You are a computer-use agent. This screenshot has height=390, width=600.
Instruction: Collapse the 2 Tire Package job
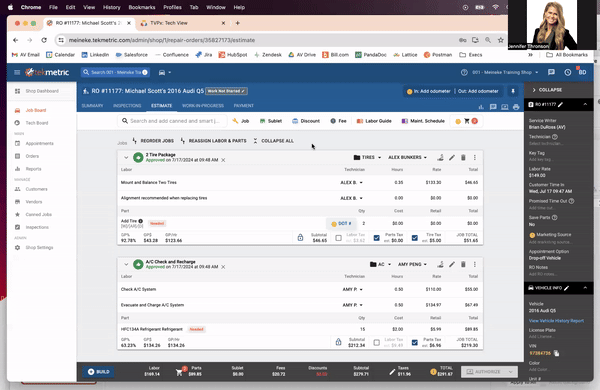pyautogui.click(x=126, y=157)
